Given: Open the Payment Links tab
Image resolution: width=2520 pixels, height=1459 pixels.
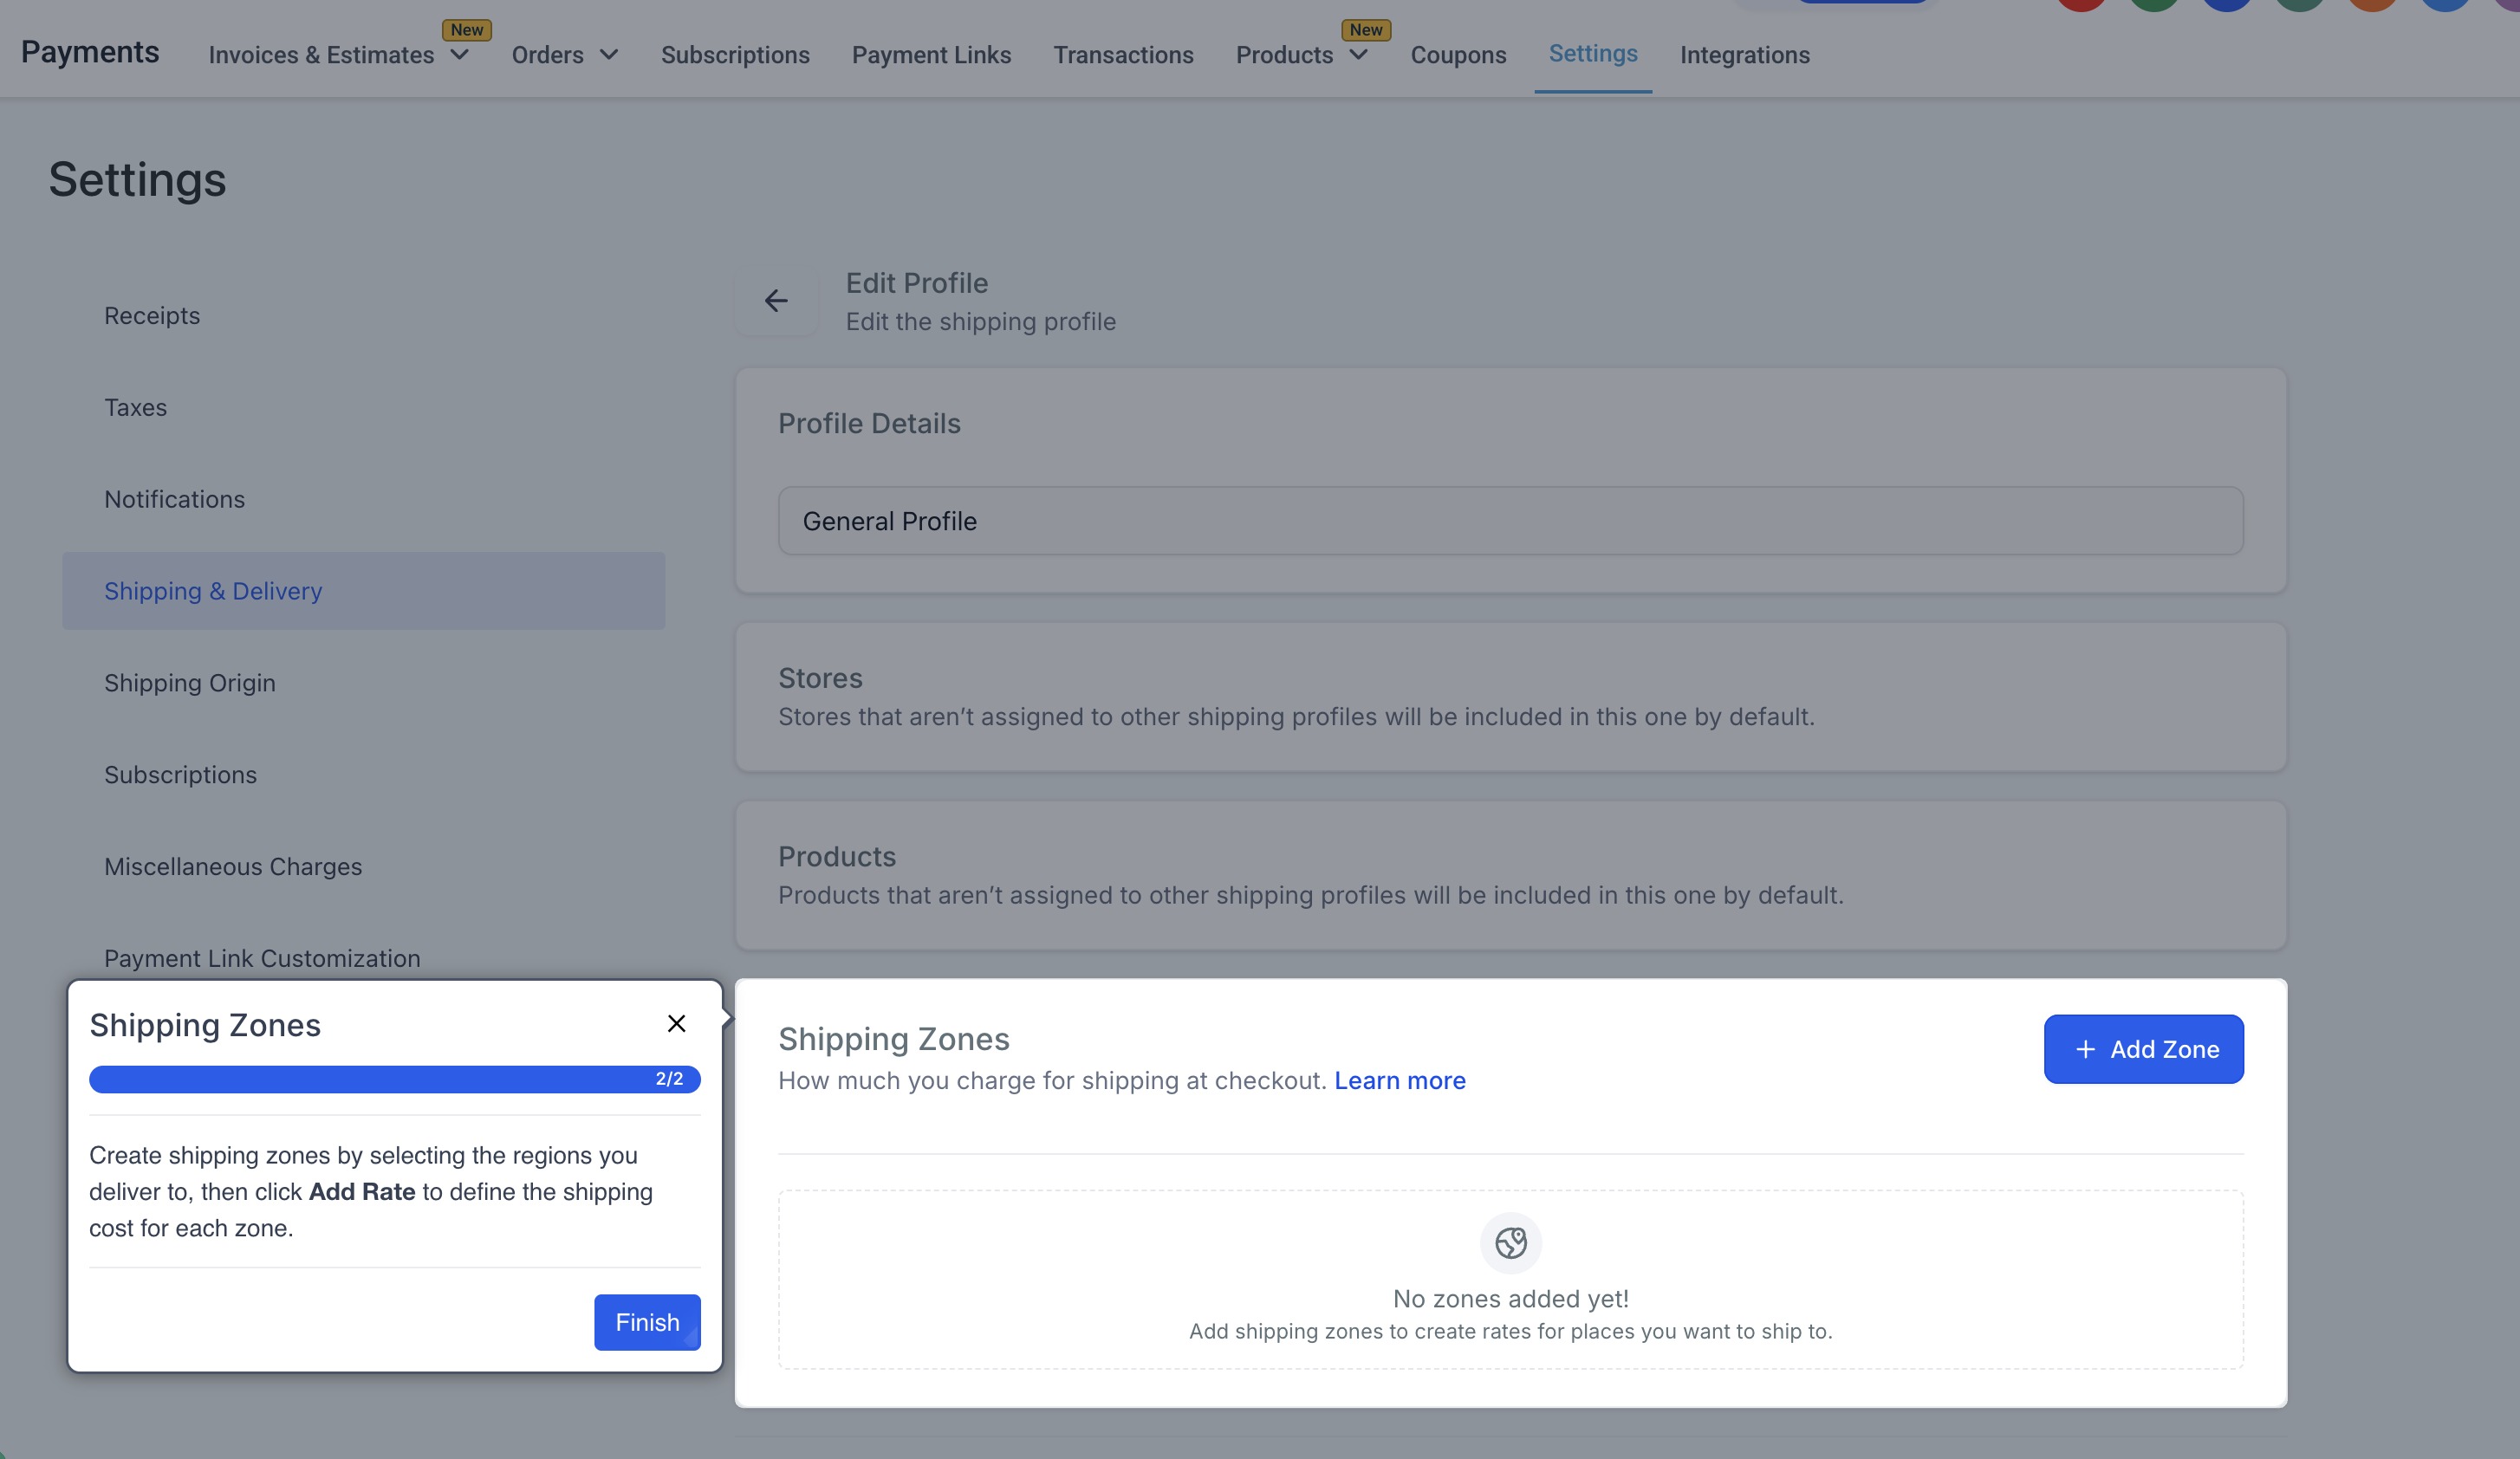Looking at the screenshot, I should coord(931,55).
